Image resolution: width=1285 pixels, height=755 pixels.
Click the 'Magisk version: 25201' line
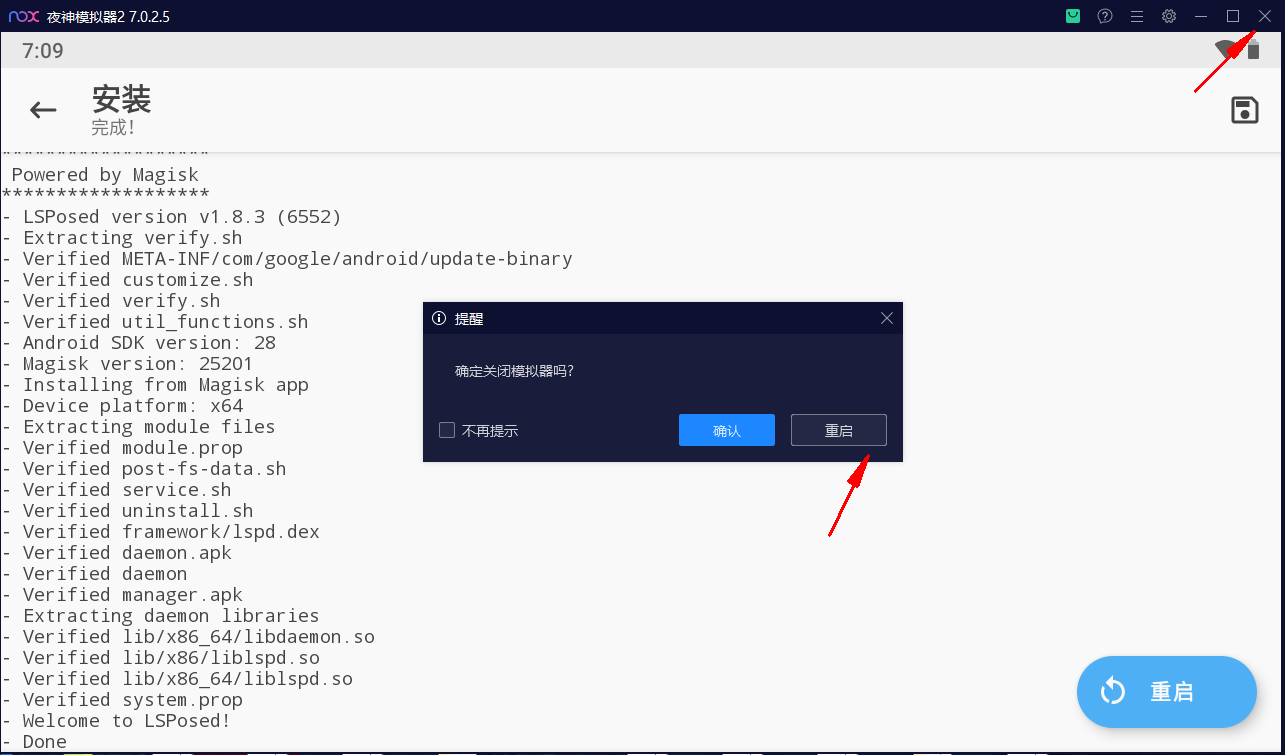128,364
